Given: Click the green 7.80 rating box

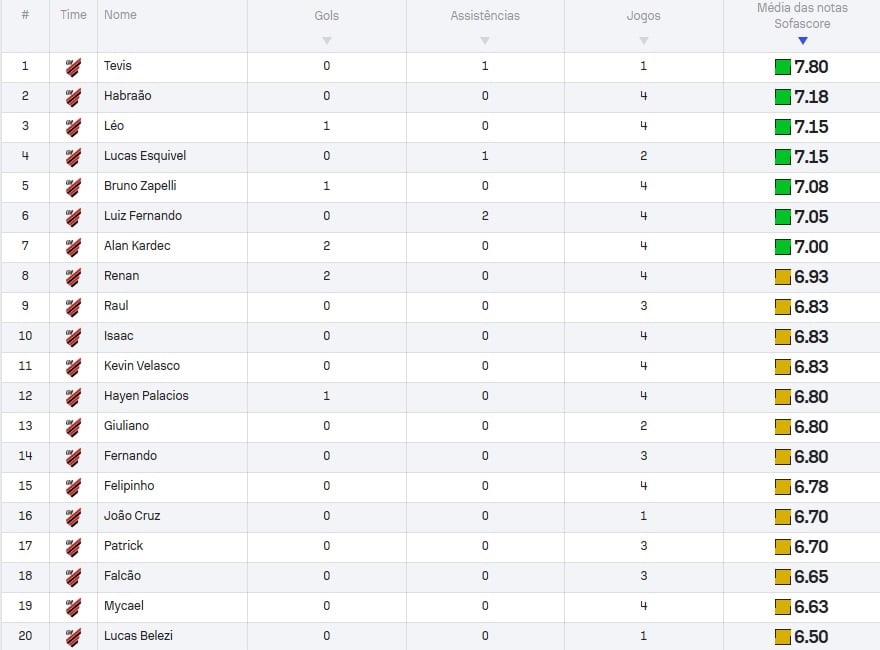Looking at the screenshot, I should pyautogui.click(x=782, y=67).
